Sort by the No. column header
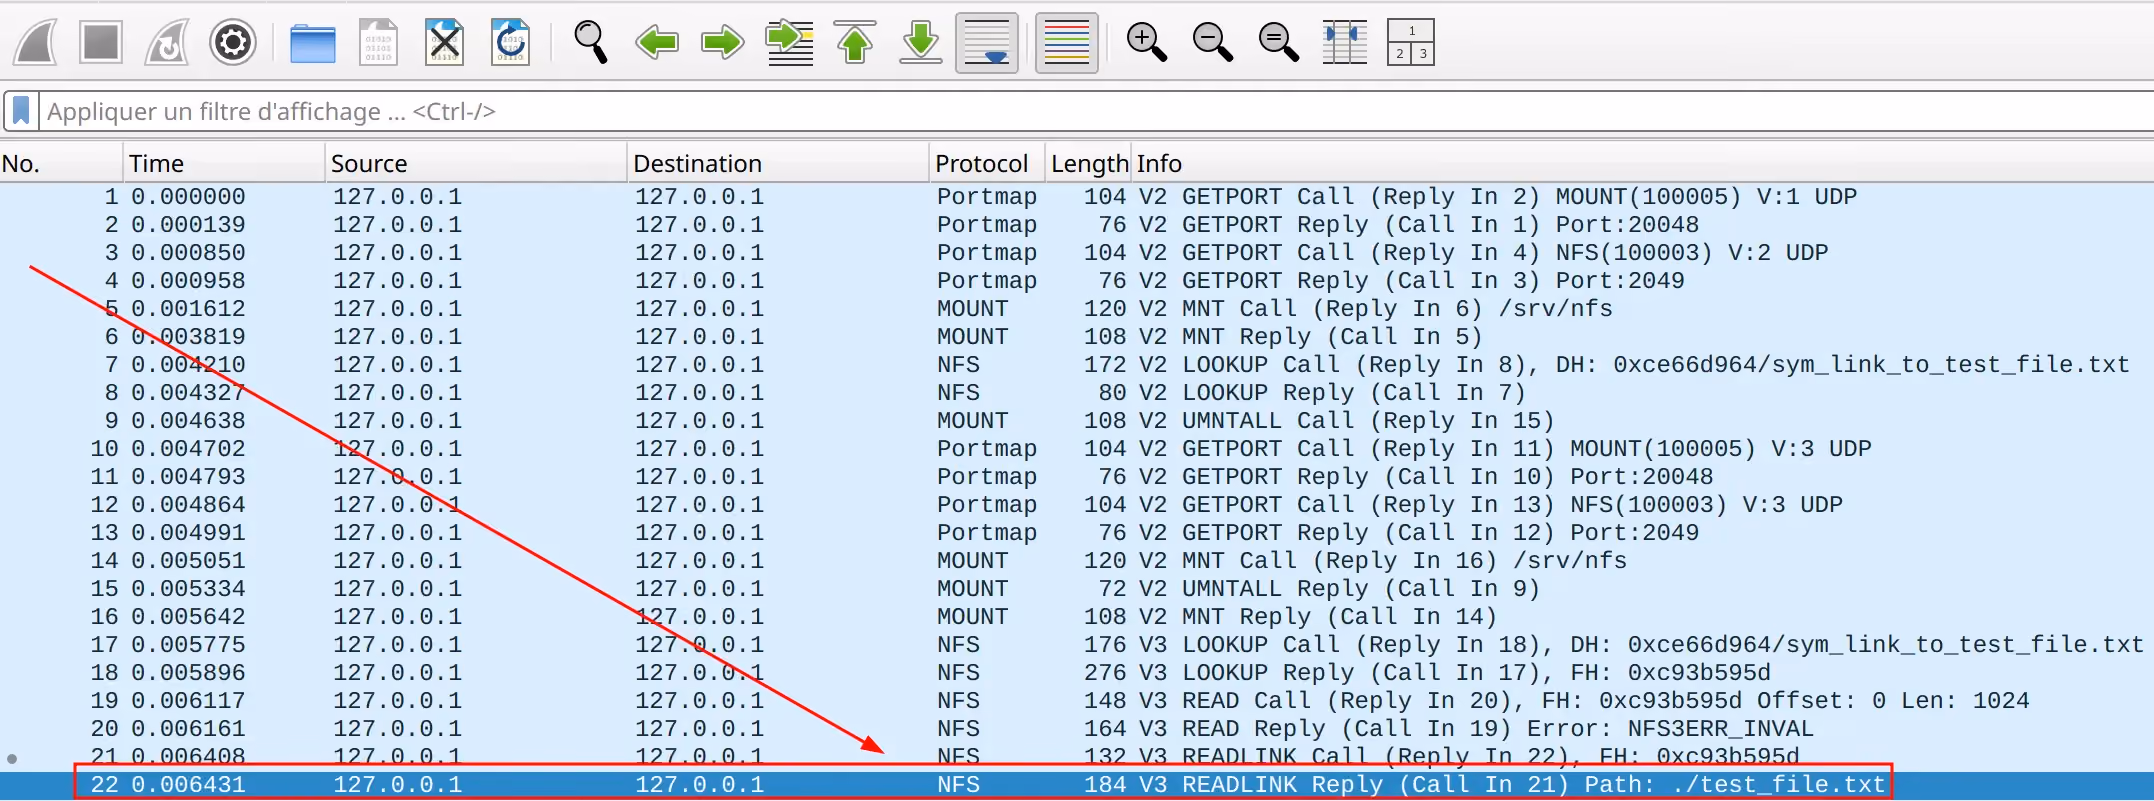2154x801 pixels. (60, 163)
